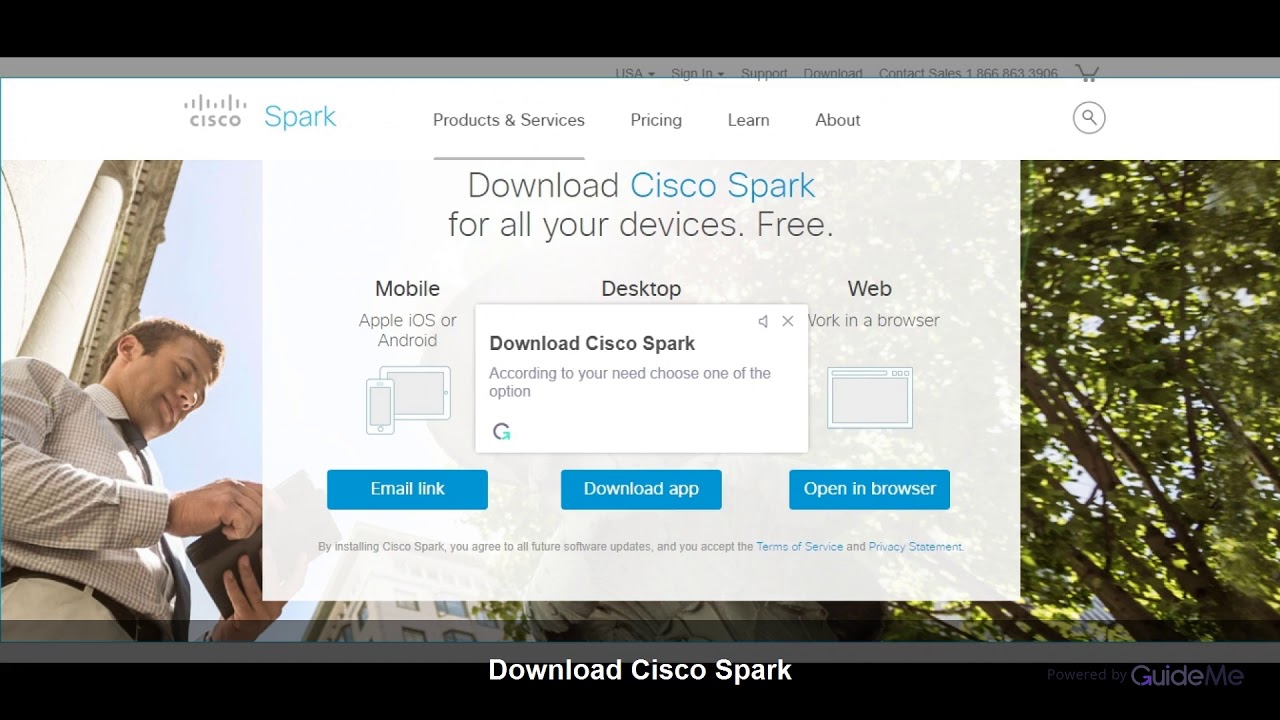
Task: Expand the USA region dropdown
Action: [x=635, y=73]
